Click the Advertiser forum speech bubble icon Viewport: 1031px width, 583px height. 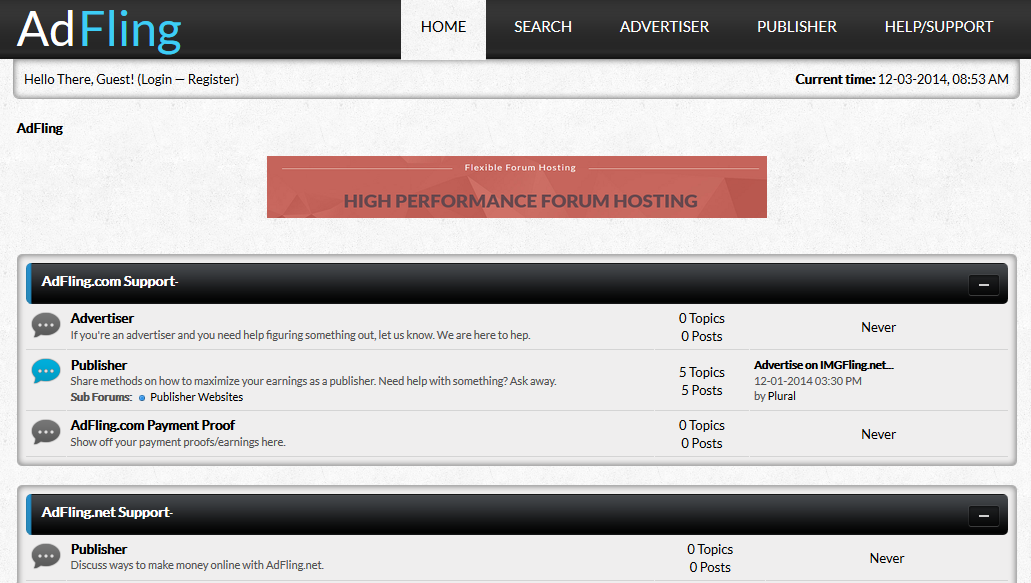tap(46, 325)
